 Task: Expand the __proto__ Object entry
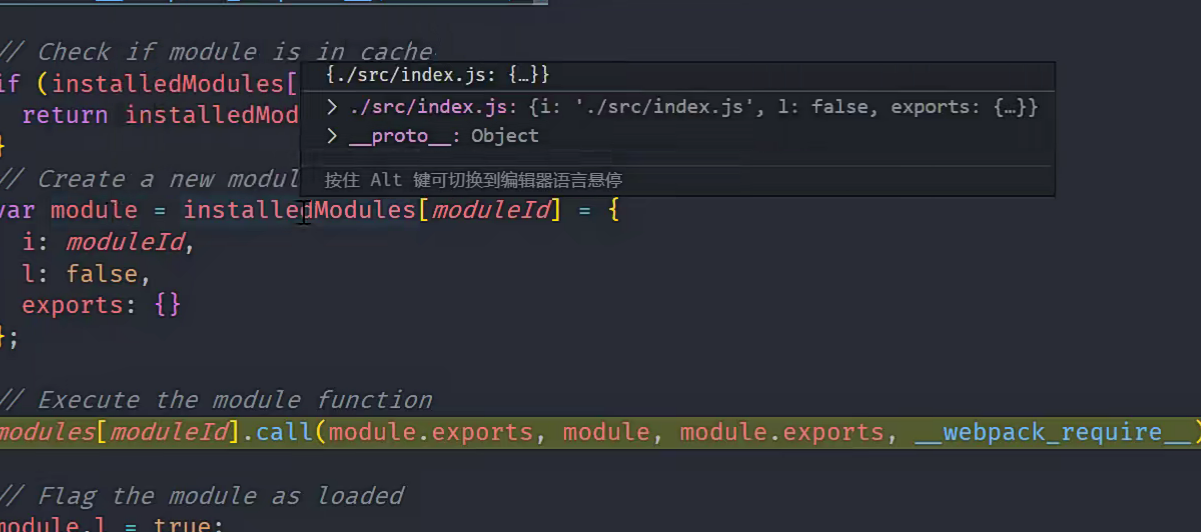333,136
